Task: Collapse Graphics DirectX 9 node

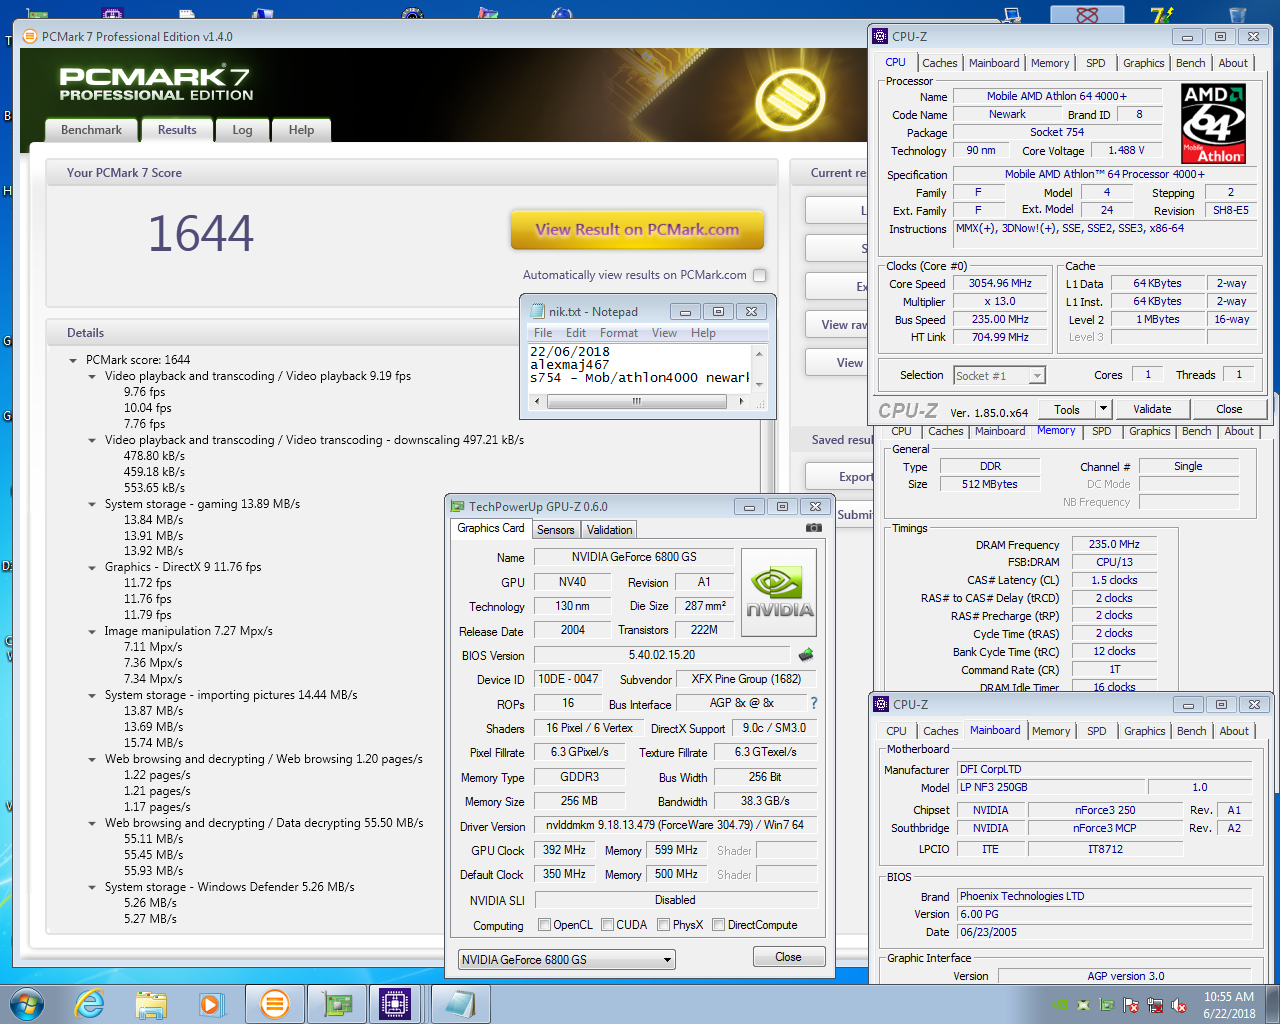Action: pyautogui.click(x=92, y=568)
